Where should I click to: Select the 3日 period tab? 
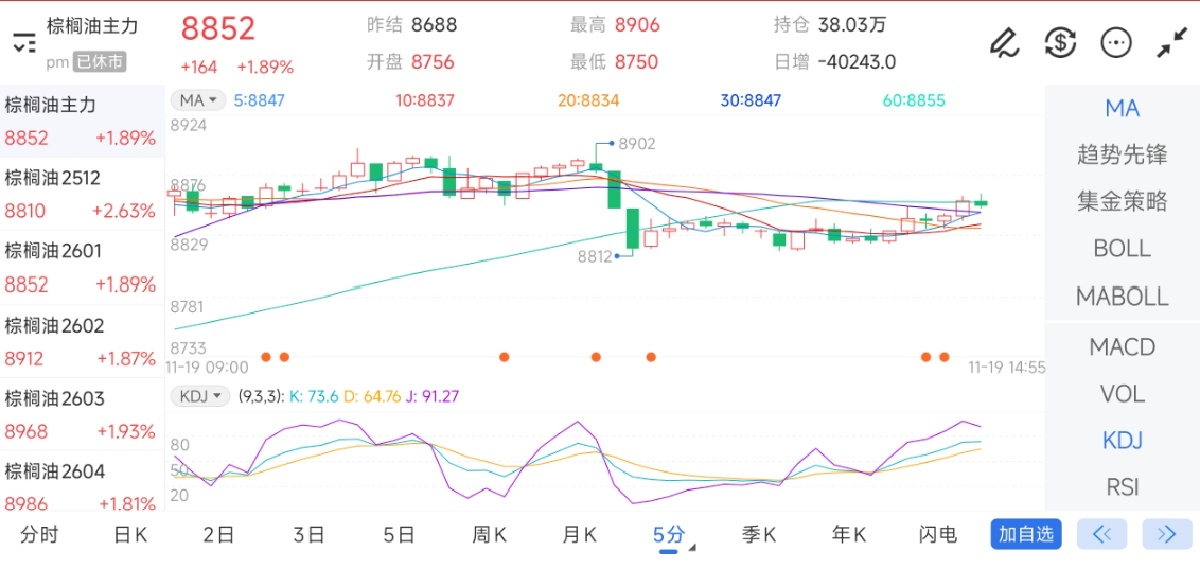[308, 535]
